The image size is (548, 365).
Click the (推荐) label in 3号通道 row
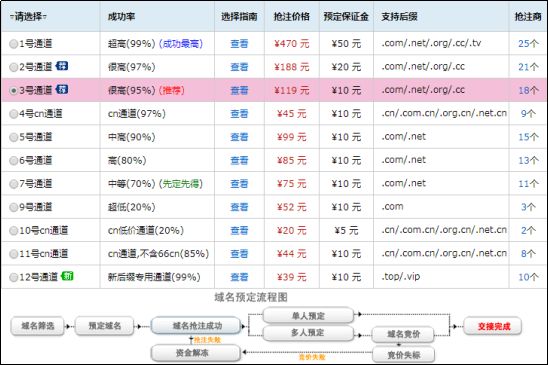(x=171, y=90)
